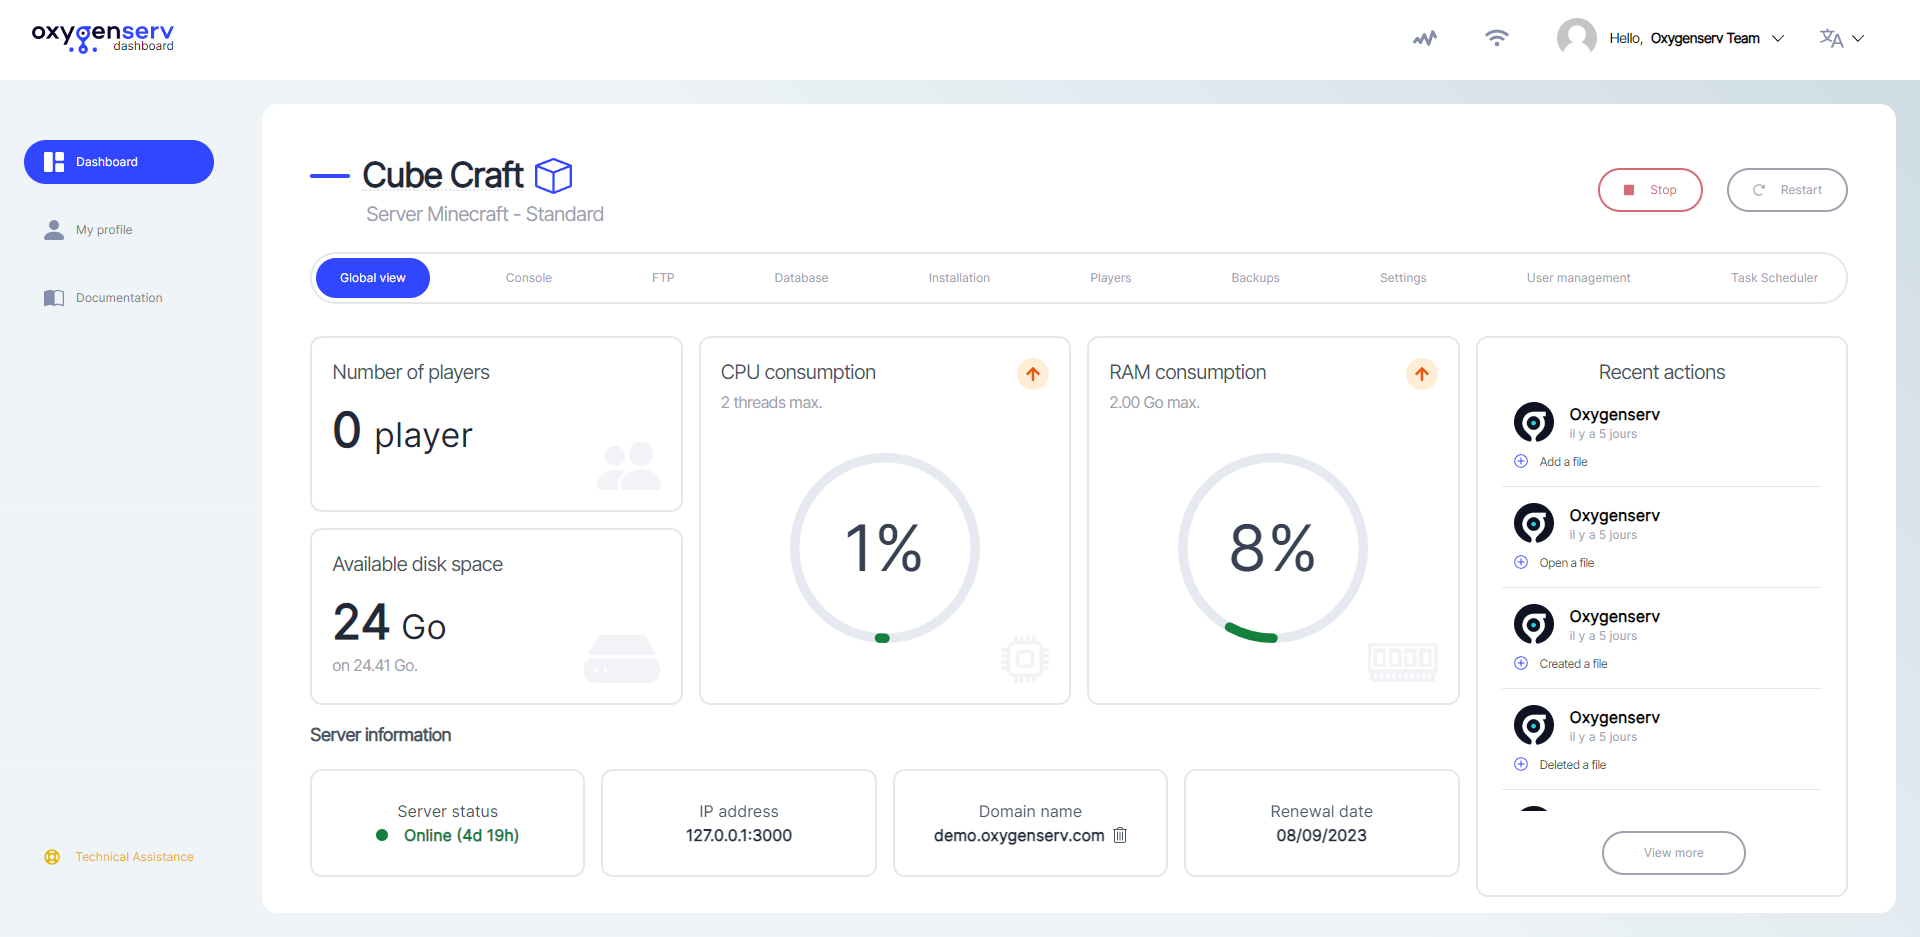This screenshot has width=1920, height=937.
Task: Go to My profile in sidebar
Action: (104, 230)
